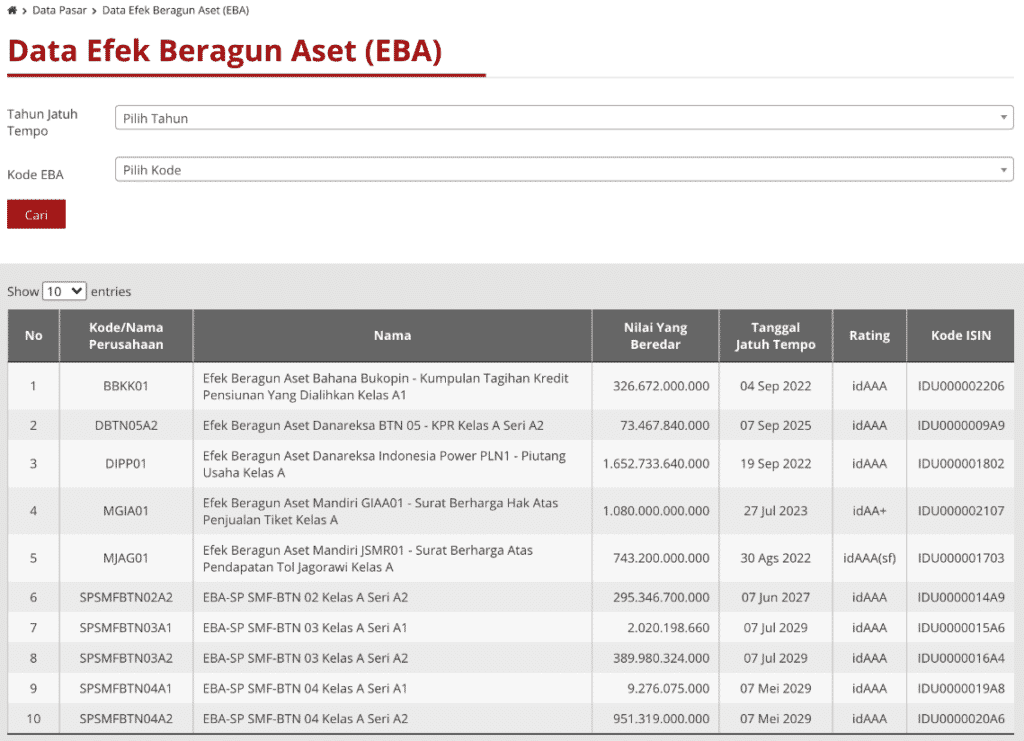The image size is (1024, 741).
Task: Sort by Nilai Yang Beredar column
Action: point(654,335)
